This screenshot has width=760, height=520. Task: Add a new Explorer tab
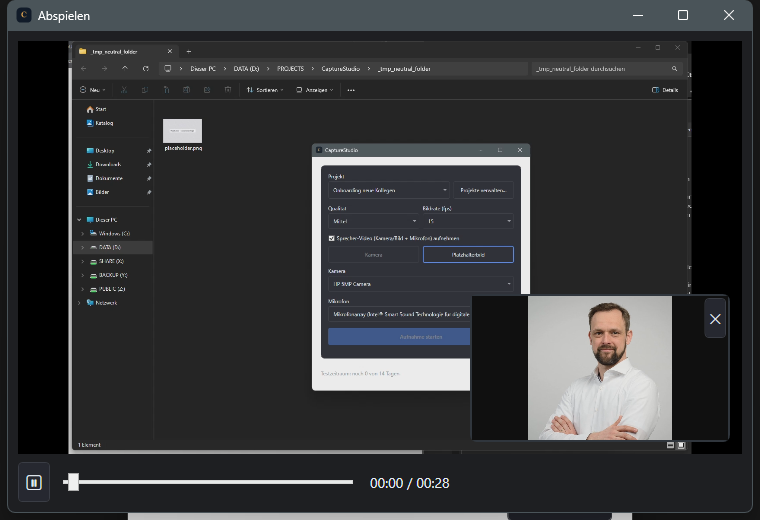tap(189, 51)
